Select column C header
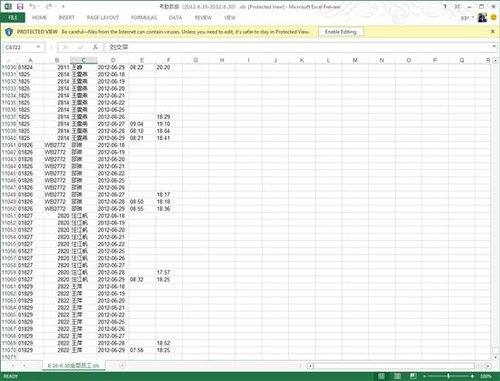The width and height of the screenshot is (500, 381). [x=83, y=60]
